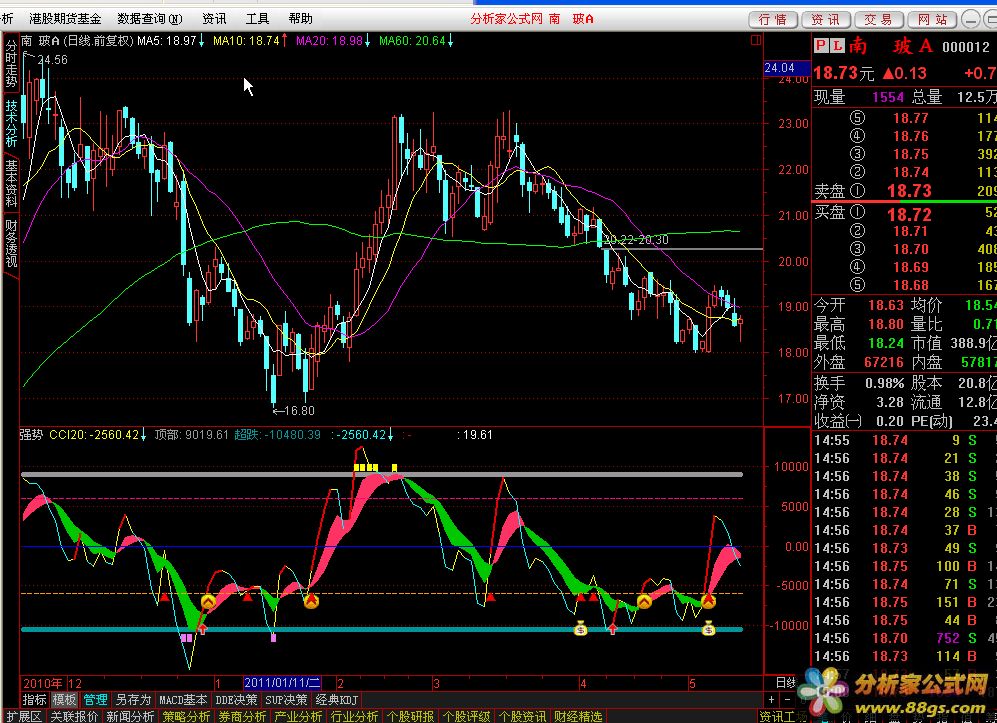Minimize the application window
997x723 pixels.
[970, 19]
